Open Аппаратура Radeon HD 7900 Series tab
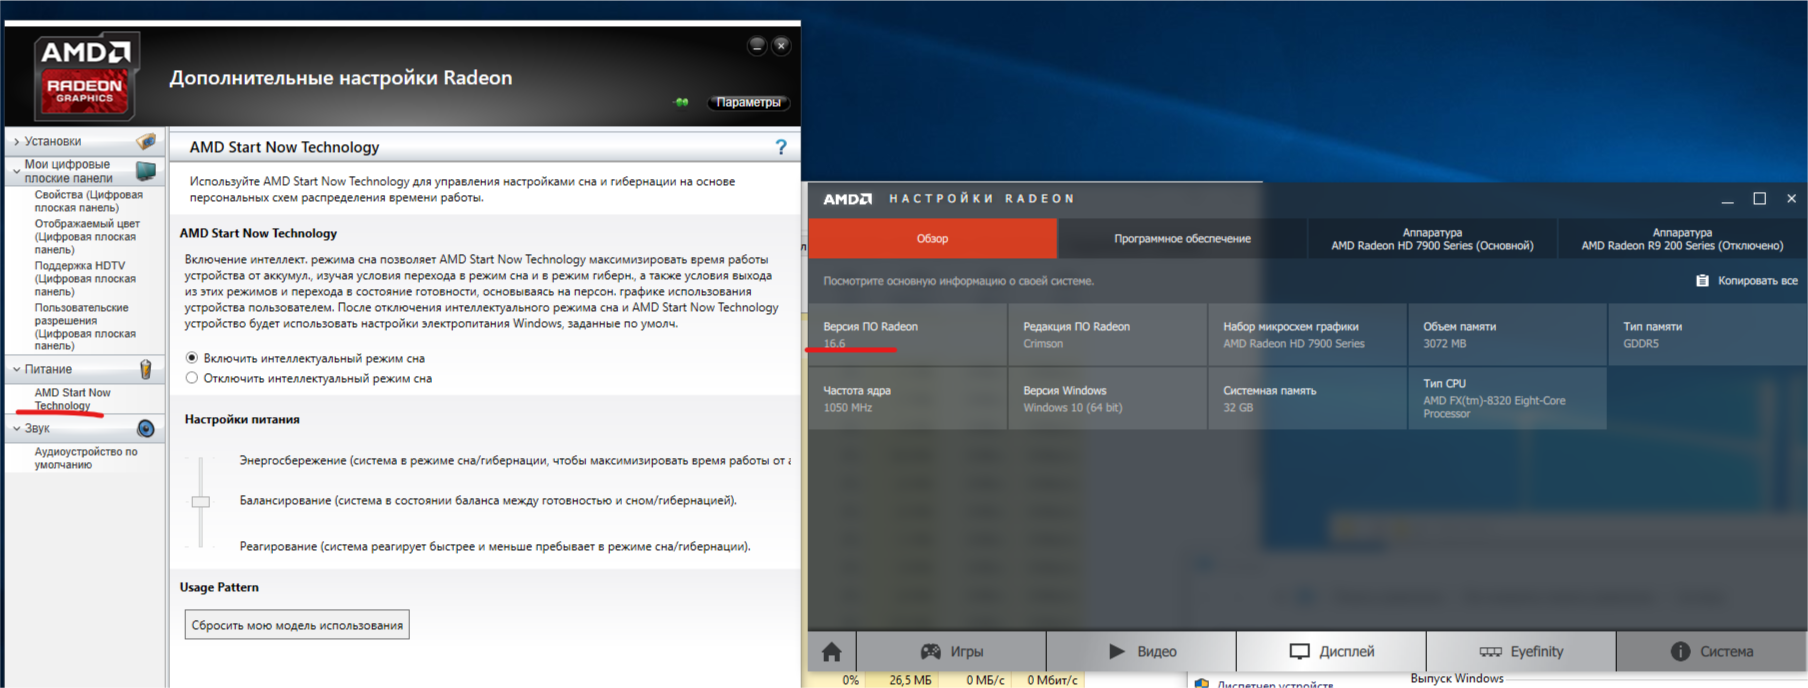 click(x=1432, y=239)
